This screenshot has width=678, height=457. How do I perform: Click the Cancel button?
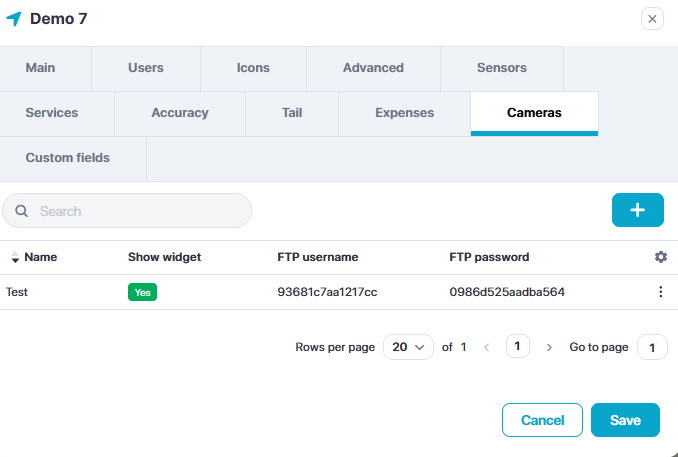(x=542, y=420)
